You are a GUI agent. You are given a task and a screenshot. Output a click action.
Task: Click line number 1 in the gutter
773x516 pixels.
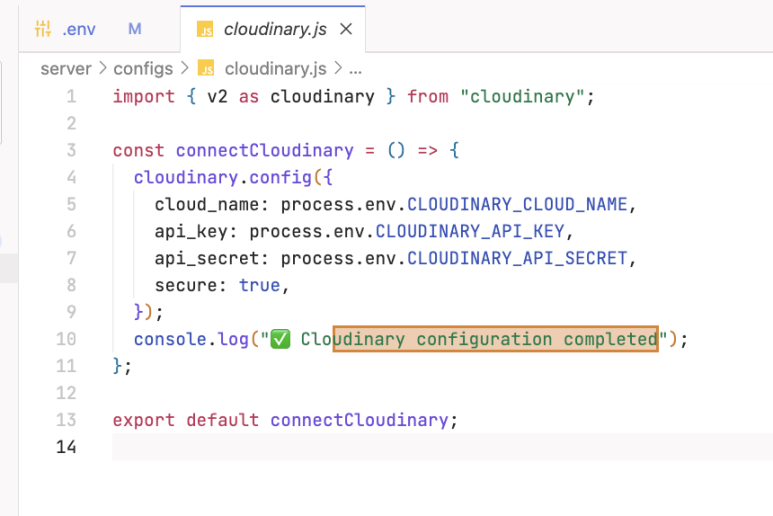point(71,96)
